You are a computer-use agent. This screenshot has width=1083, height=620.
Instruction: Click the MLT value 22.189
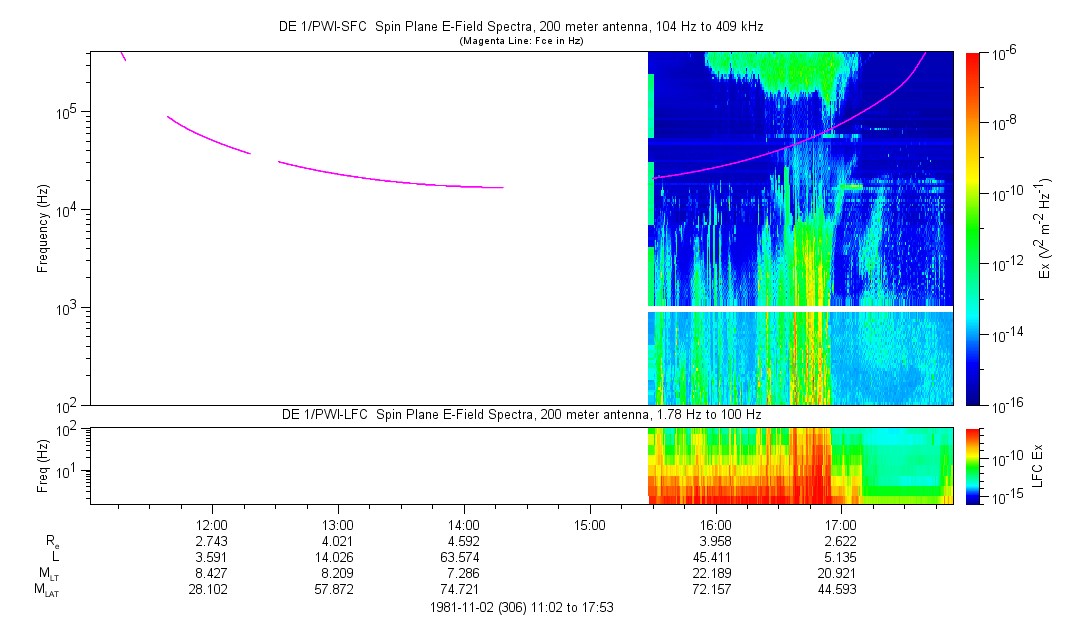716,573
